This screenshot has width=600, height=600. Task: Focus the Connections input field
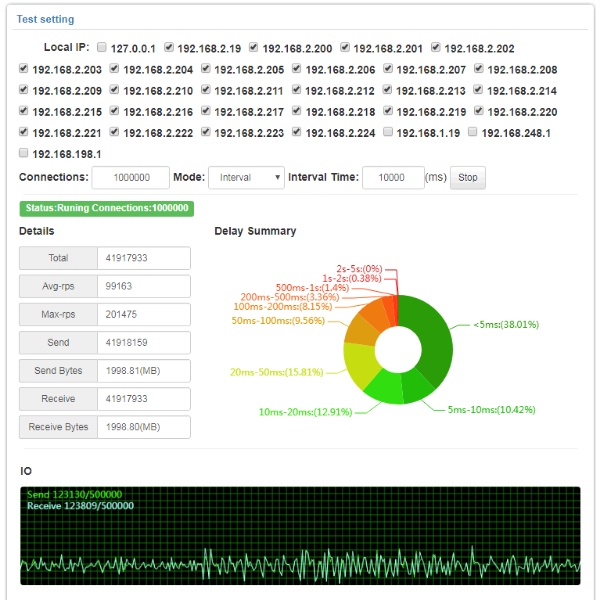pos(130,178)
